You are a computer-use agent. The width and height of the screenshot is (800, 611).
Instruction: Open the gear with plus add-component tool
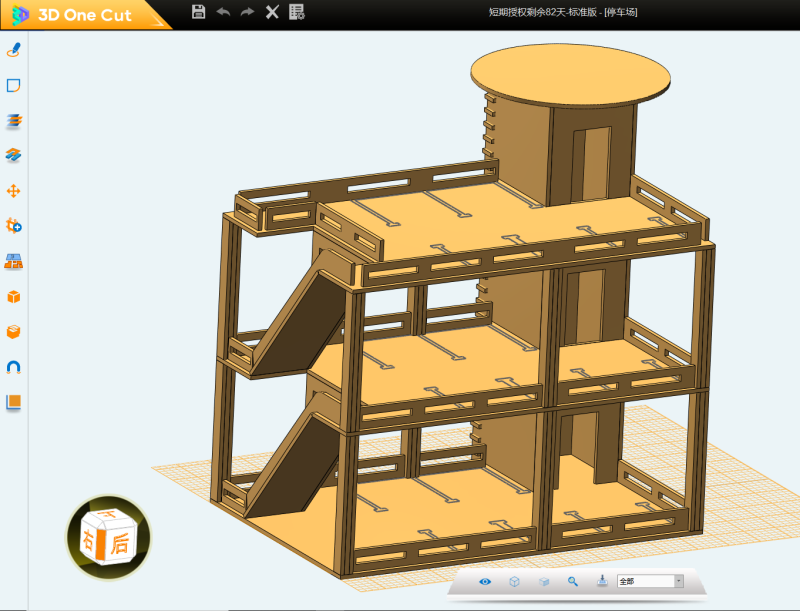click(x=14, y=225)
